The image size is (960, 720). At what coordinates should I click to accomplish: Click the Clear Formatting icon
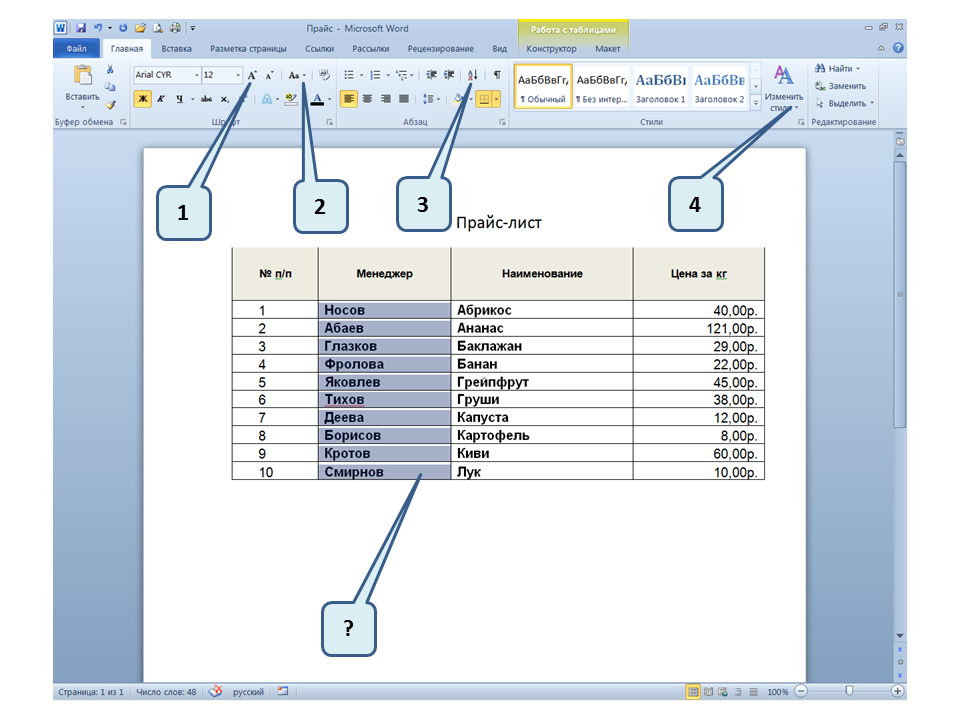tap(325, 75)
